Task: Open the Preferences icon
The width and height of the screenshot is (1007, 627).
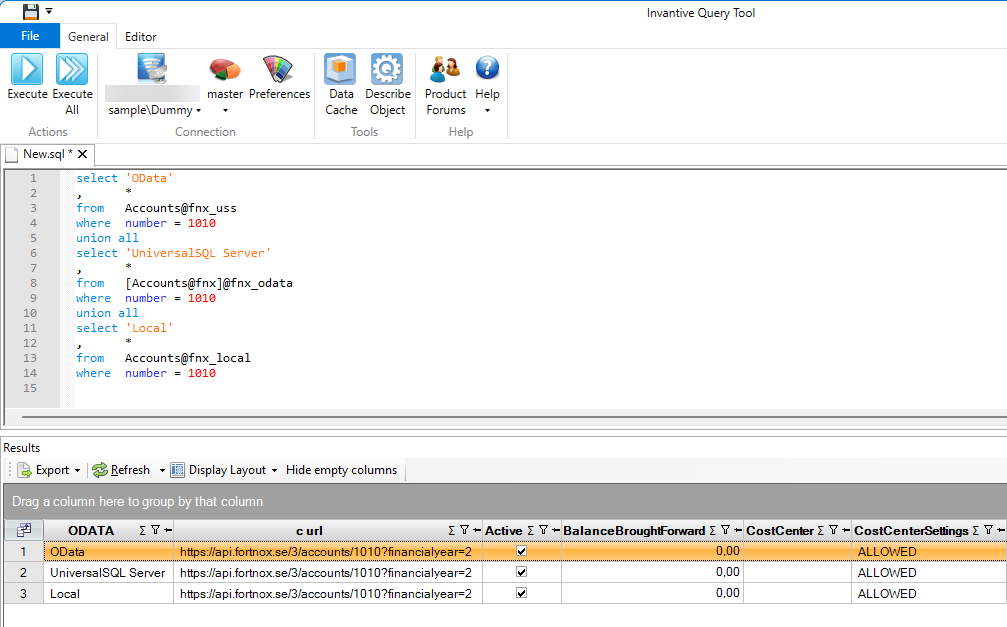Action: (x=279, y=69)
